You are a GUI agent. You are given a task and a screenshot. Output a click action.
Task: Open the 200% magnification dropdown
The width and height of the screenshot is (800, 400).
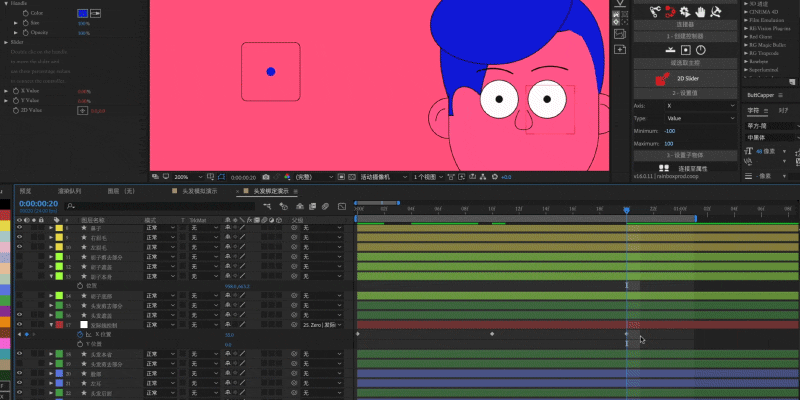pos(188,177)
